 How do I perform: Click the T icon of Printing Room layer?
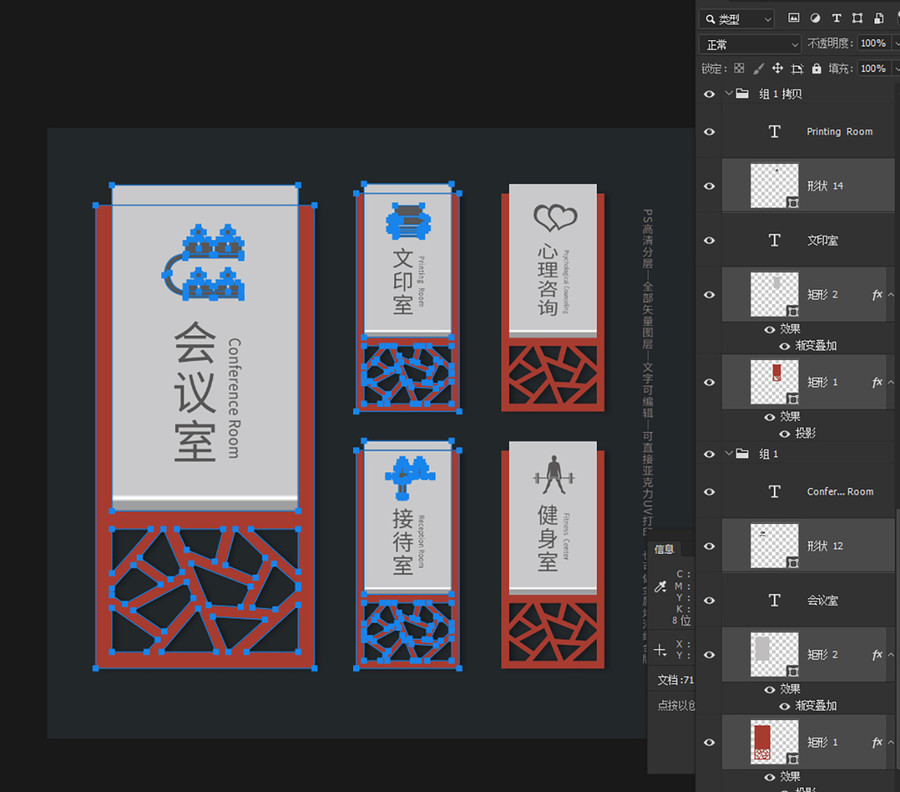point(774,131)
